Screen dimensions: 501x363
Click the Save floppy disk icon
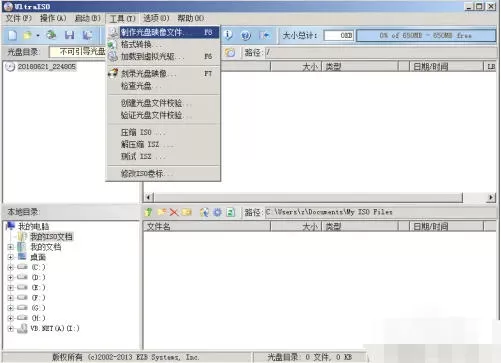[70, 35]
